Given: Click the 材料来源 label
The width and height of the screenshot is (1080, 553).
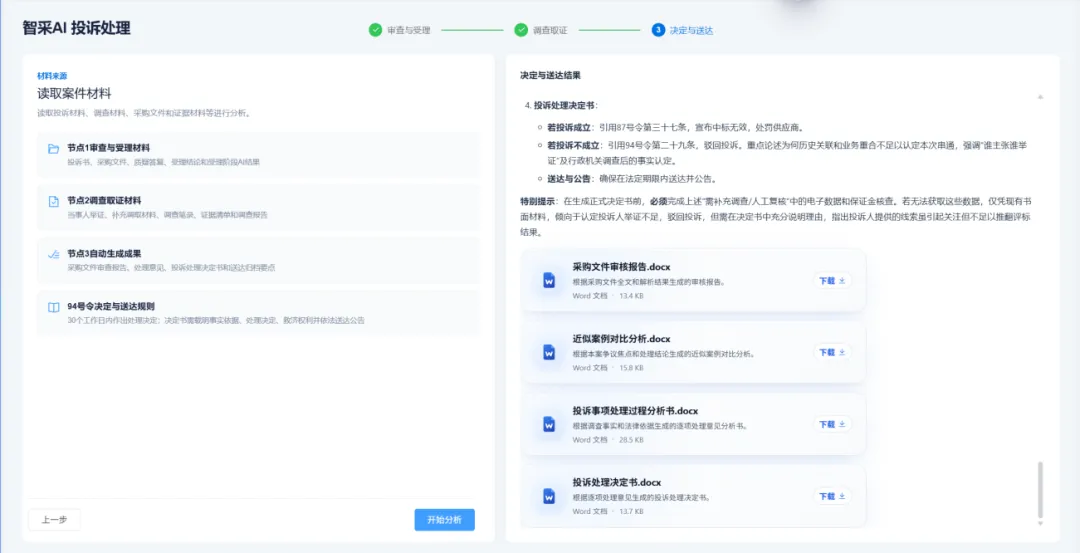Looking at the screenshot, I should [x=52, y=76].
